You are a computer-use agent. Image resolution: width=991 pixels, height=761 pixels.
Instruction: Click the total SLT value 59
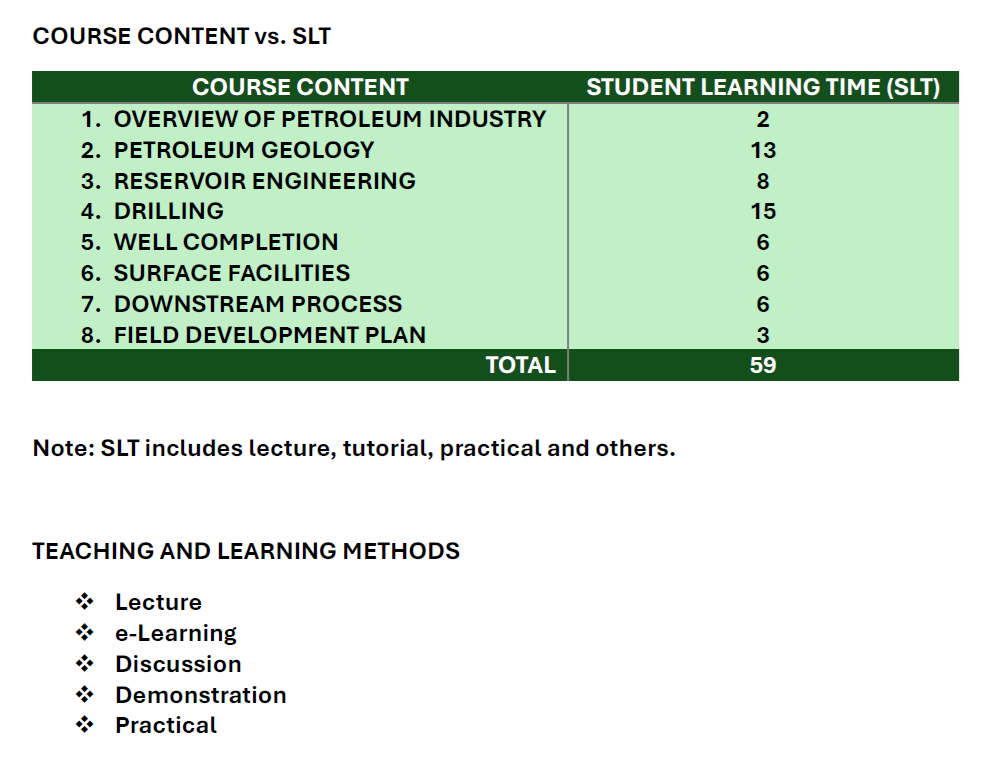point(762,365)
